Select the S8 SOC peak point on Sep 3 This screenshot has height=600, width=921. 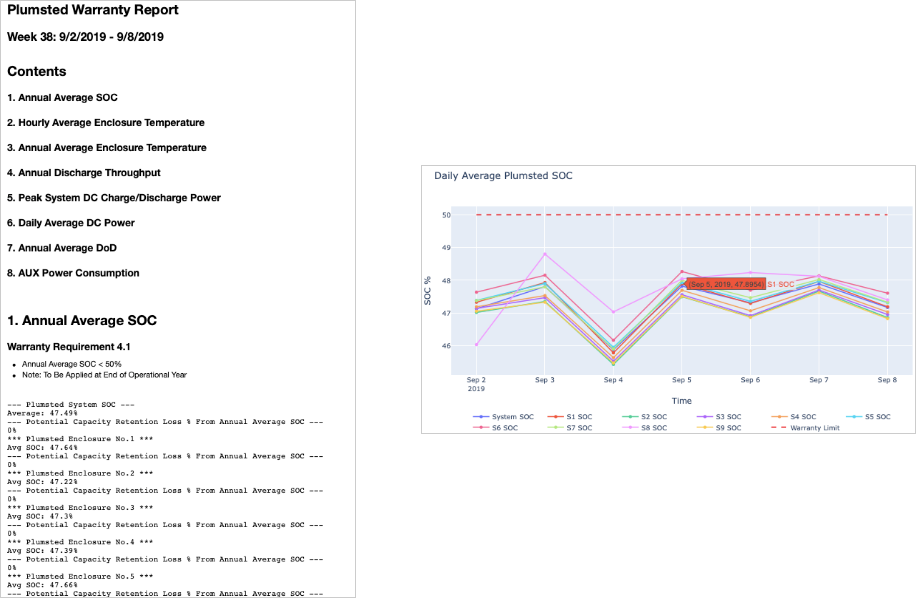tap(545, 254)
